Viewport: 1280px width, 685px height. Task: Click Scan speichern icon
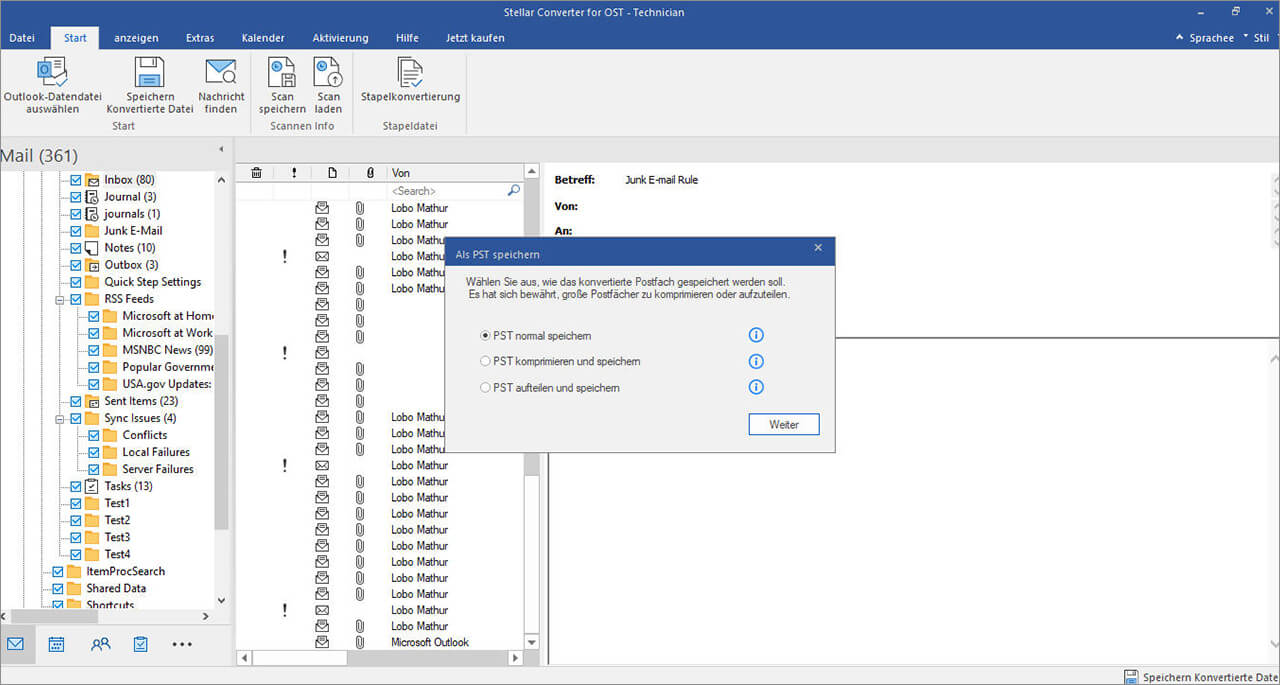tap(282, 71)
